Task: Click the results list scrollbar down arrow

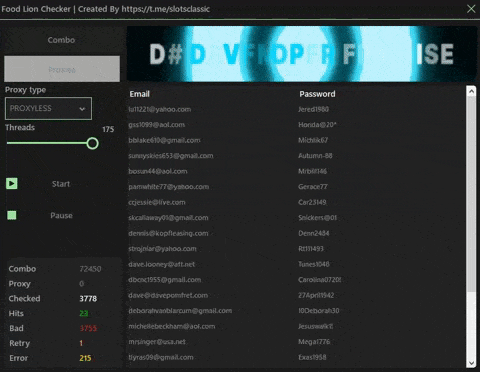Action: point(471,363)
